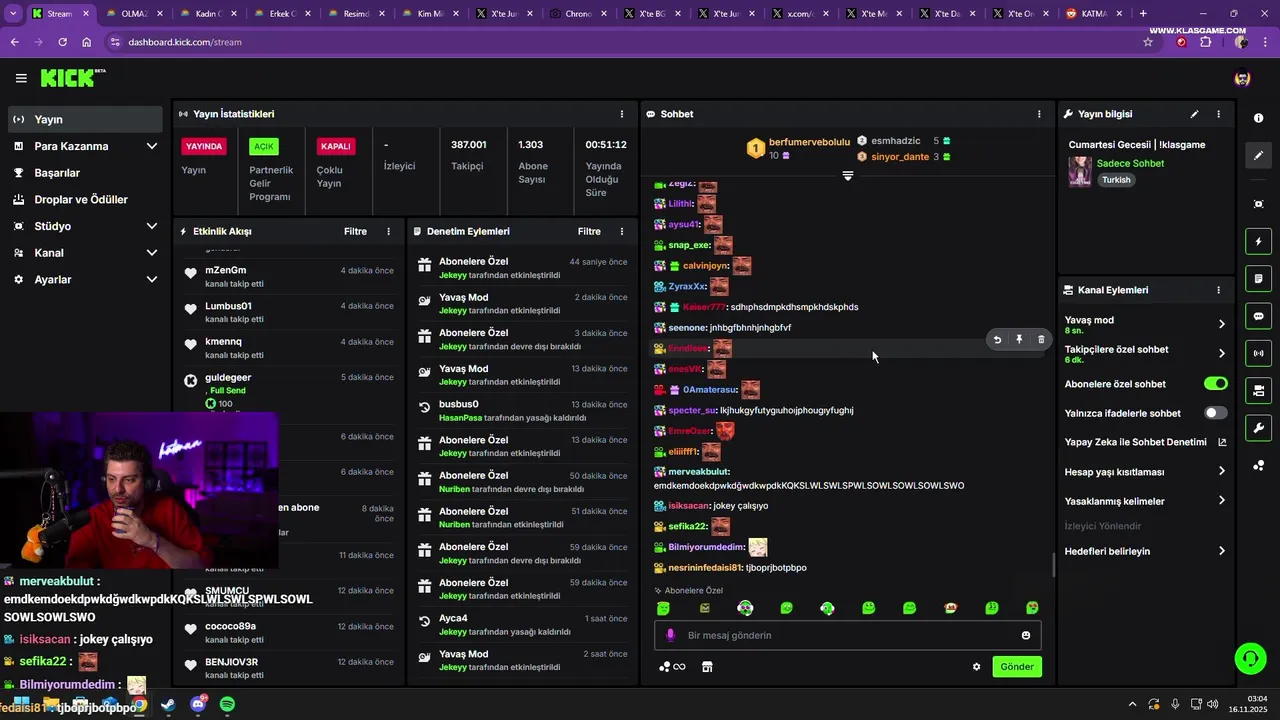Click the pencil edit icon in Yayın bilgisi
1280x720 pixels.
pos(1194,114)
